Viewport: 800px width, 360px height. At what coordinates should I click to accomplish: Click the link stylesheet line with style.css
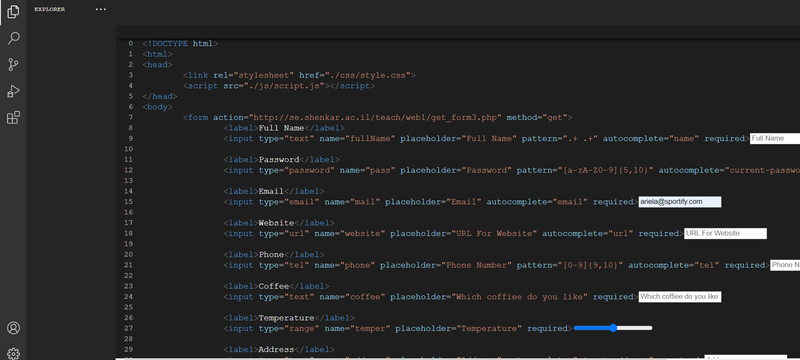[x=299, y=75]
